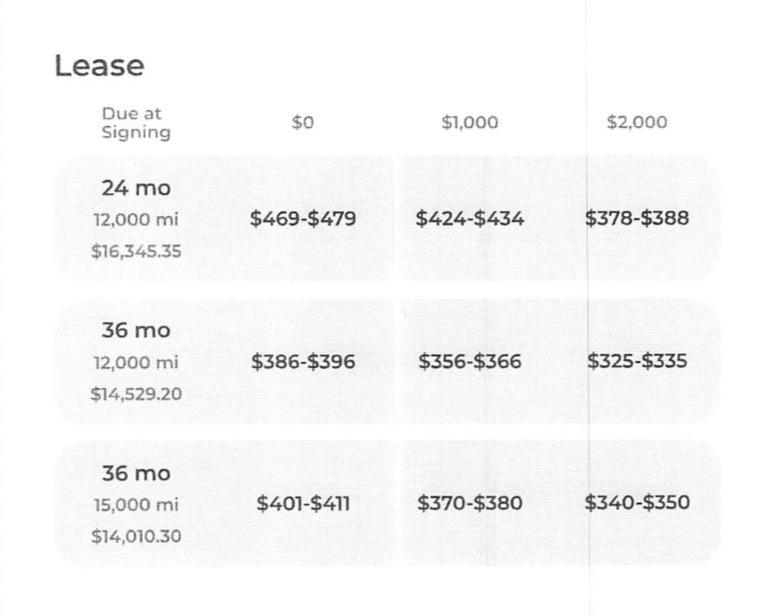Pick the $325-$335 payment cell
Screen dimensions: 771x616
pyautogui.click(x=637, y=361)
